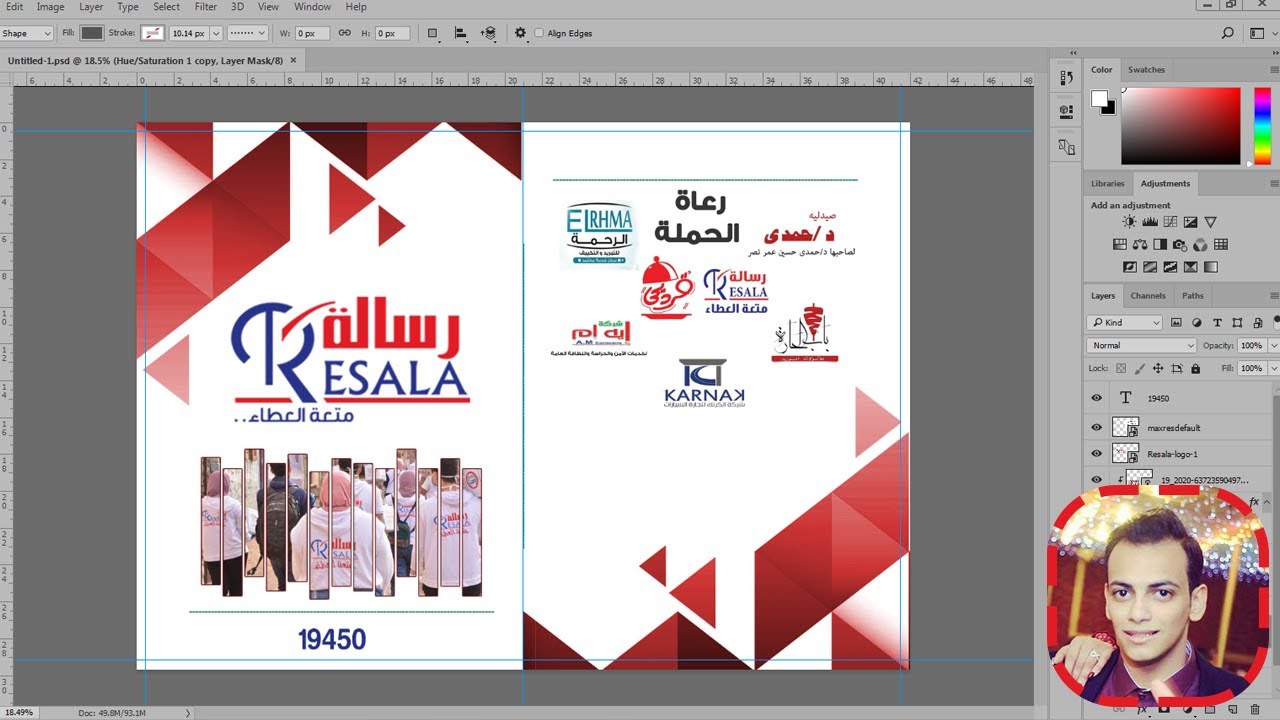The width and height of the screenshot is (1280, 720).
Task: Add a Posterize adjustment
Action: (1150, 267)
